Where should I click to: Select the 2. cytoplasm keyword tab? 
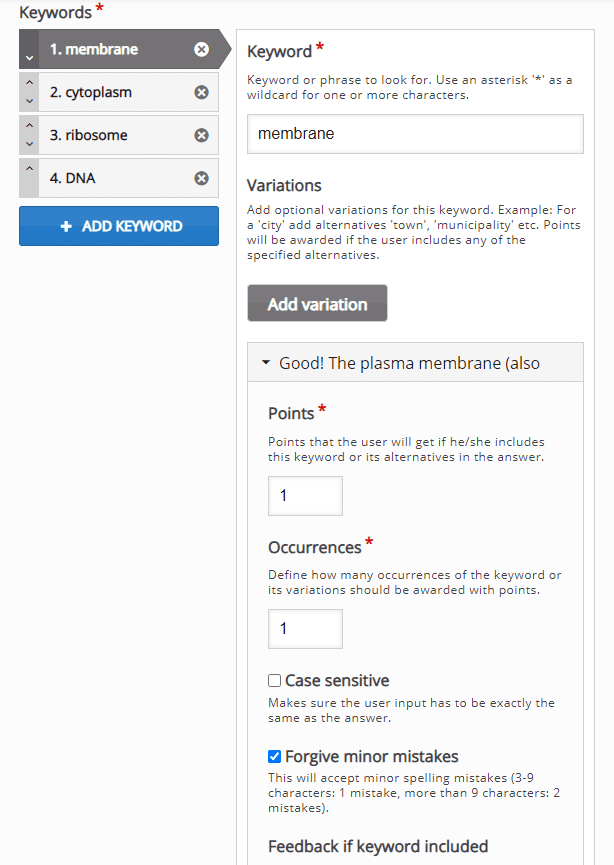click(119, 92)
